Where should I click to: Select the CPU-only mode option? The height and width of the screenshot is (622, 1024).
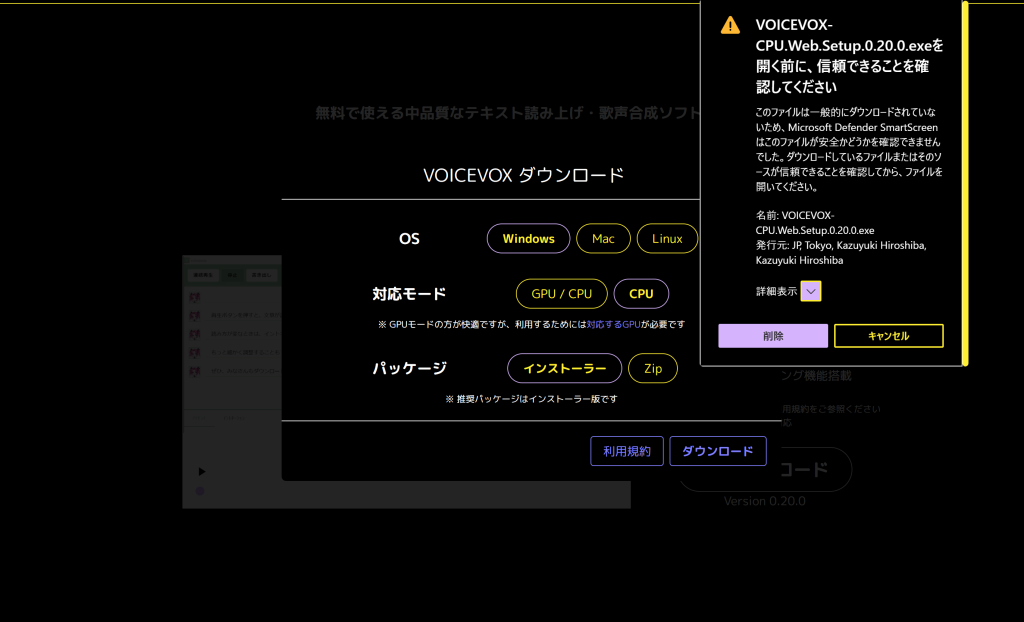coord(641,294)
